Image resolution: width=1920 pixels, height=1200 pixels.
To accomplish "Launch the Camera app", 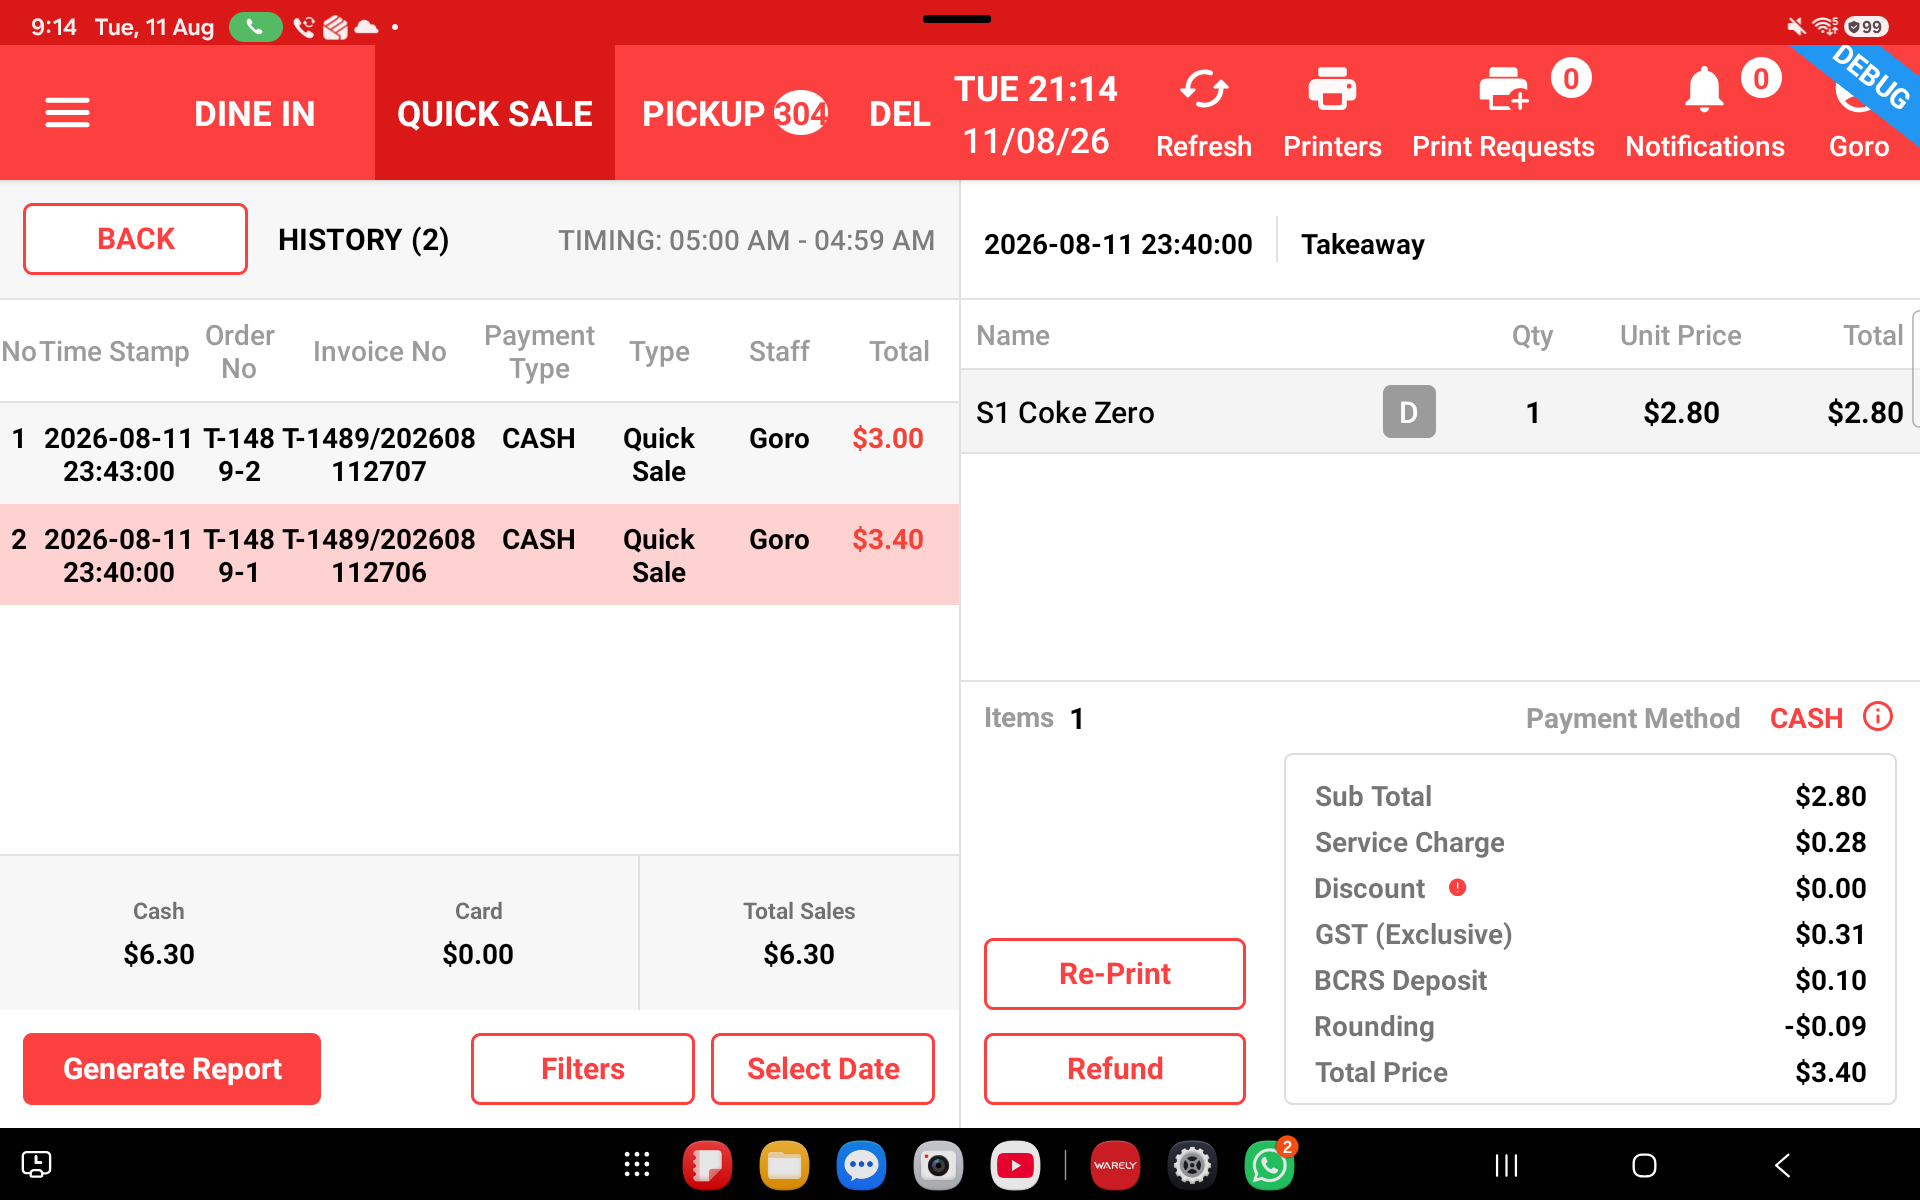I will (938, 1165).
